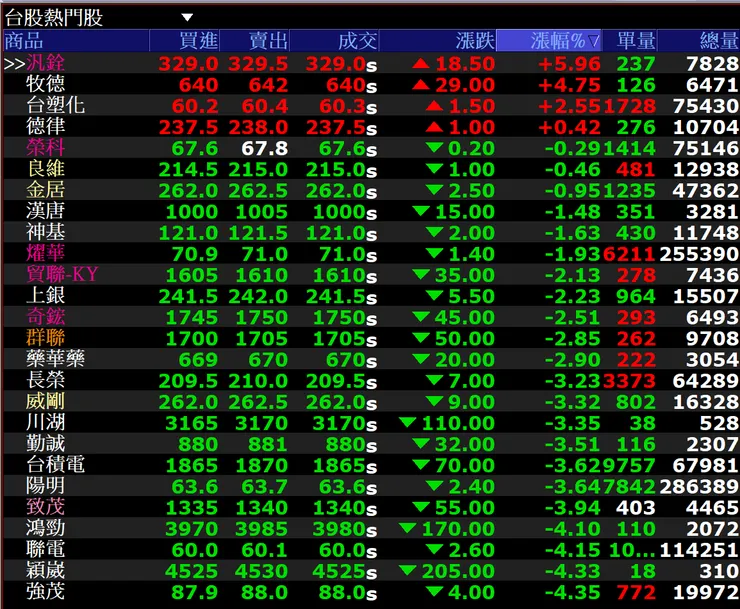Select the 群聯 stock name
This screenshot has width=740, height=609.
45,338
